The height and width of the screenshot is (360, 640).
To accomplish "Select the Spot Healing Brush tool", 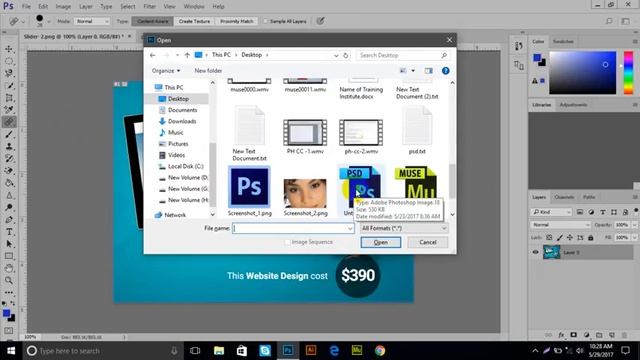I will click(9, 122).
